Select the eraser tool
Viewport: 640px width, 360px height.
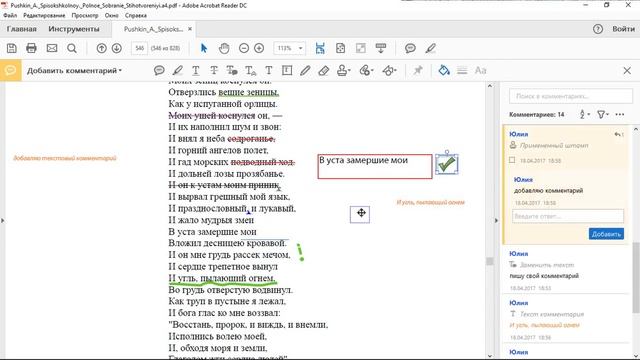pyautogui.click(x=324, y=71)
